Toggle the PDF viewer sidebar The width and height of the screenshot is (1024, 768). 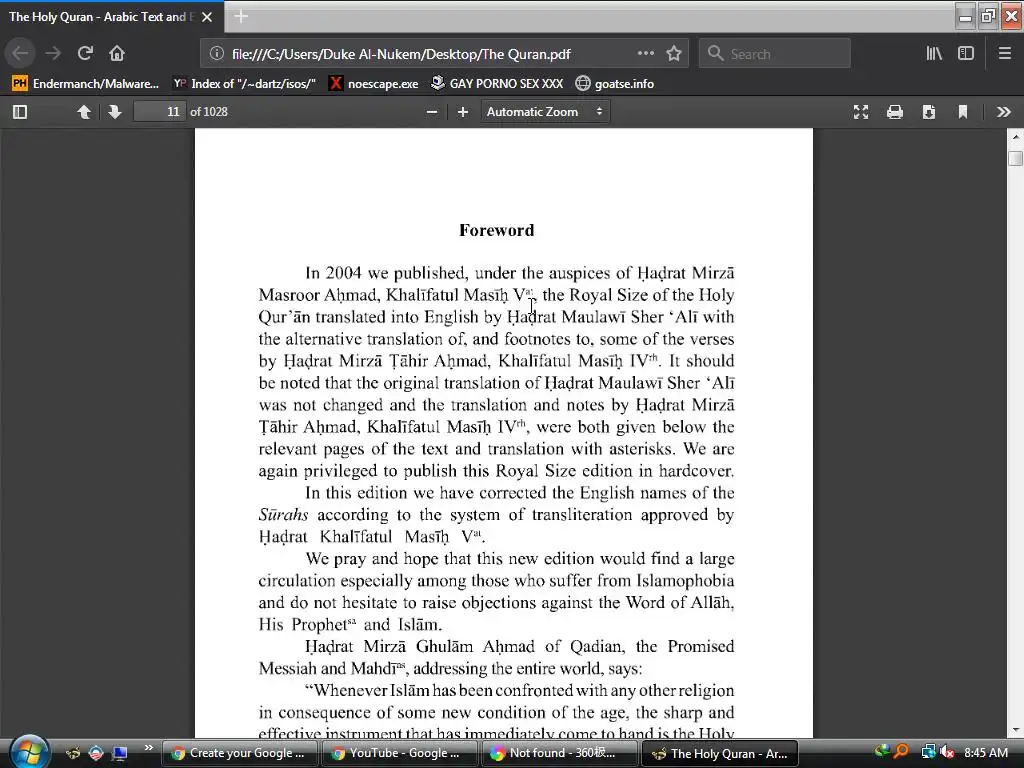point(20,112)
